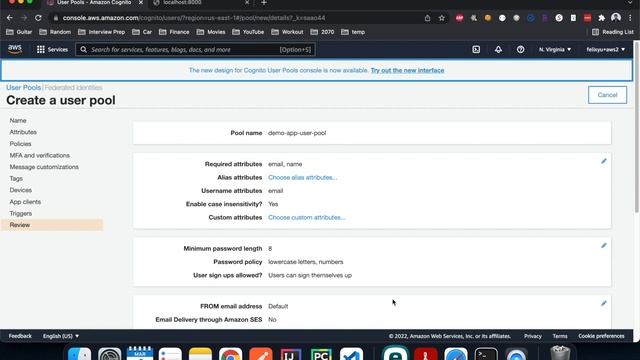640x360 pixels.
Task: Reload the page with refresh icon
Action: (x=38, y=18)
